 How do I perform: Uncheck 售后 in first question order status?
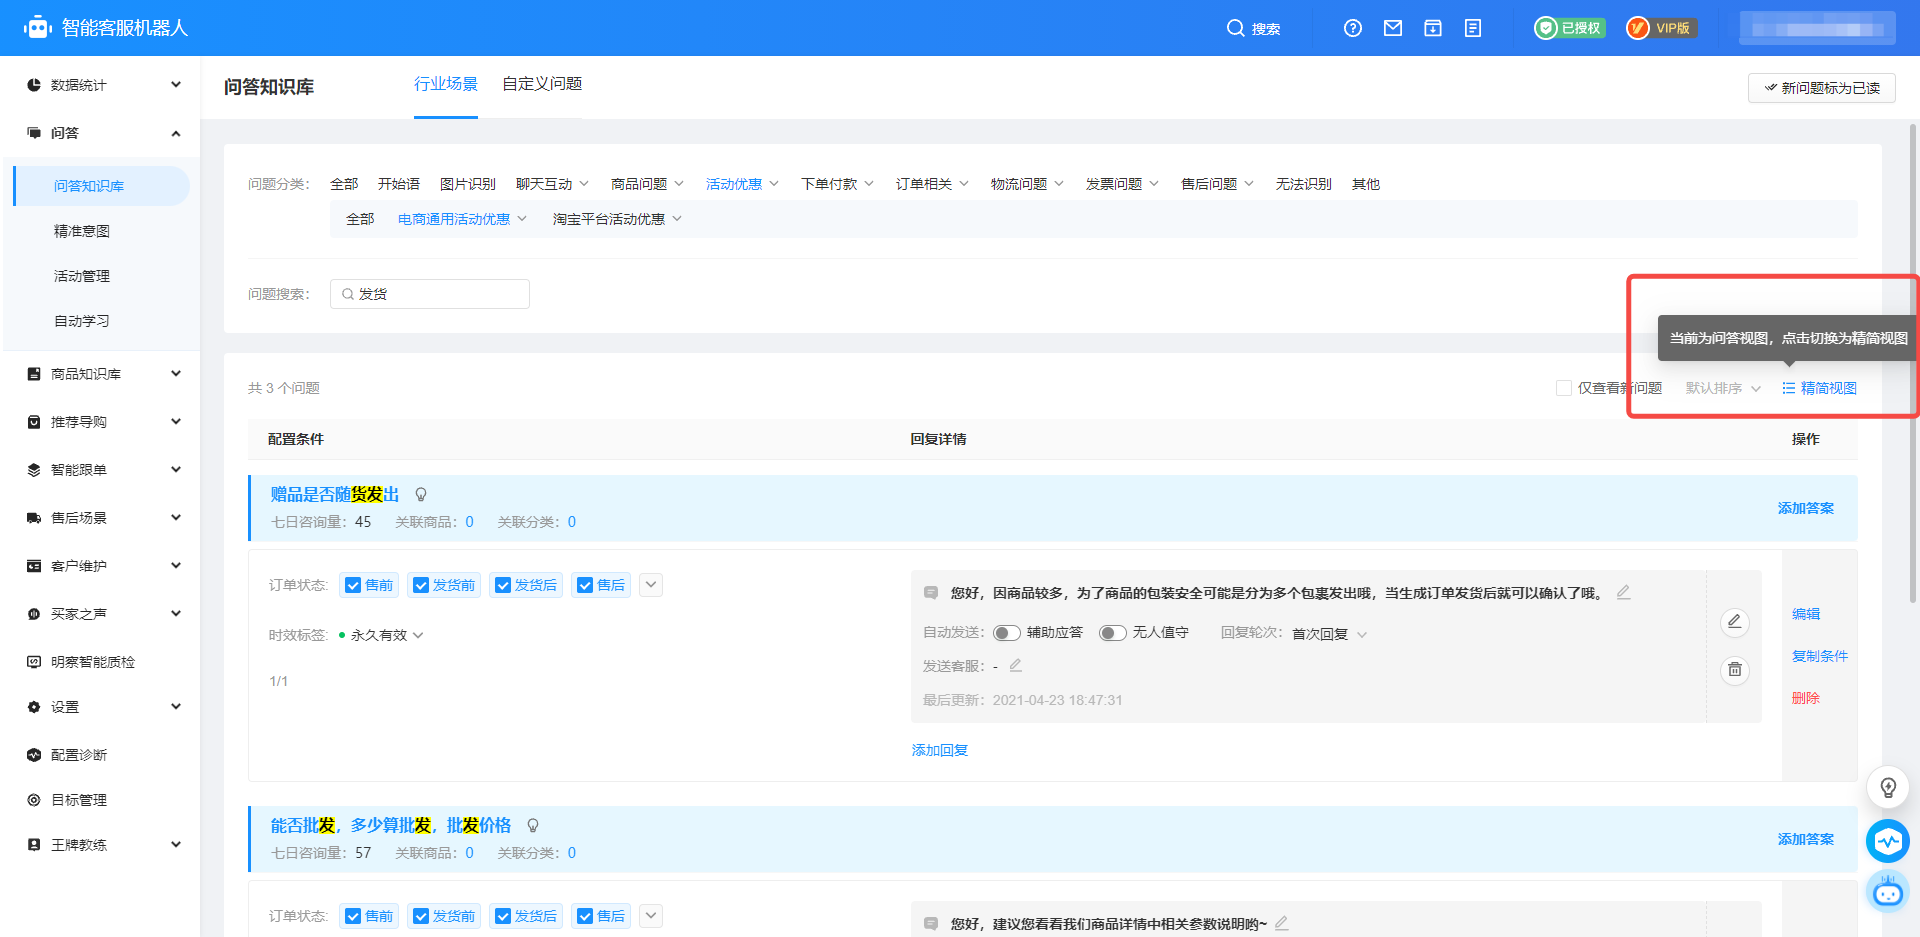coord(585,585)
